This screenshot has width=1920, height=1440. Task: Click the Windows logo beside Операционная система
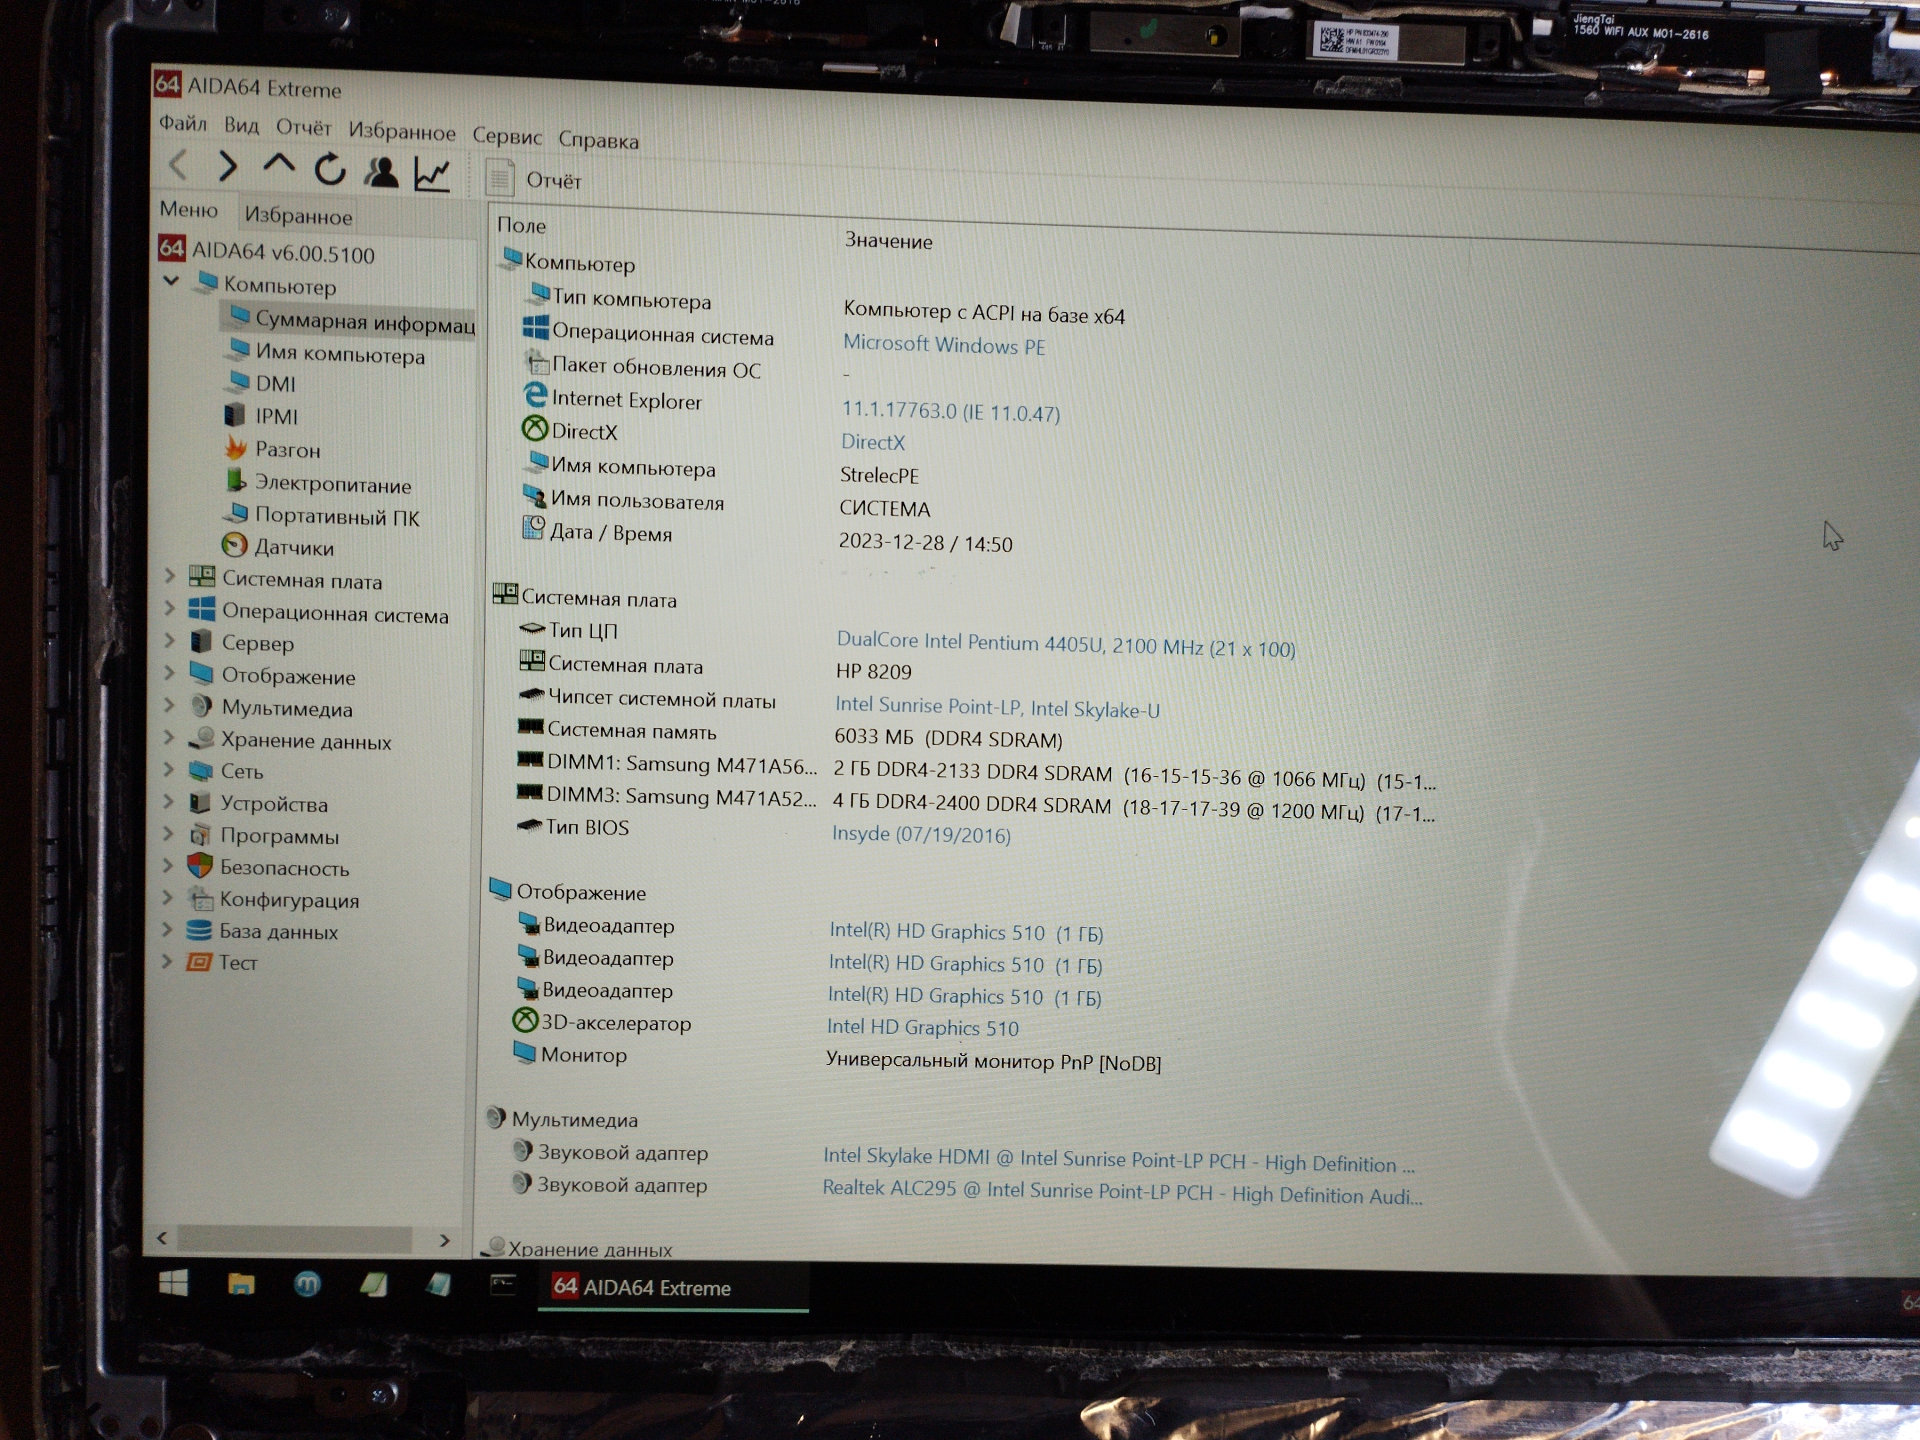pyautogui.click(x=535, y=328)
